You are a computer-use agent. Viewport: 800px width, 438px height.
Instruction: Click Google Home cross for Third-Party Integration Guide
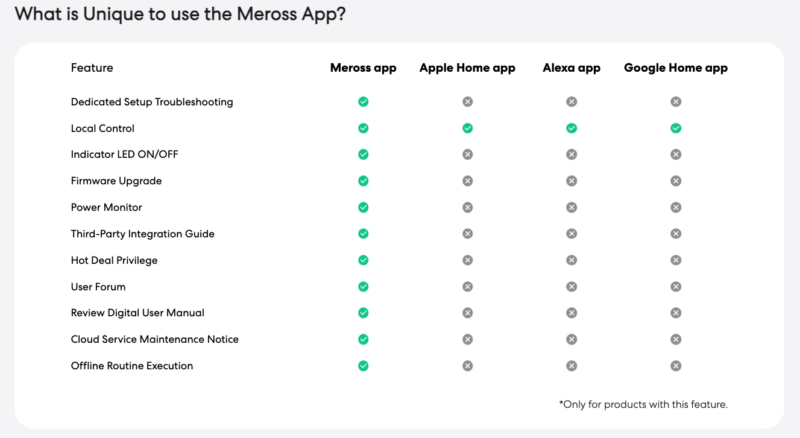(x=676, y=234)
